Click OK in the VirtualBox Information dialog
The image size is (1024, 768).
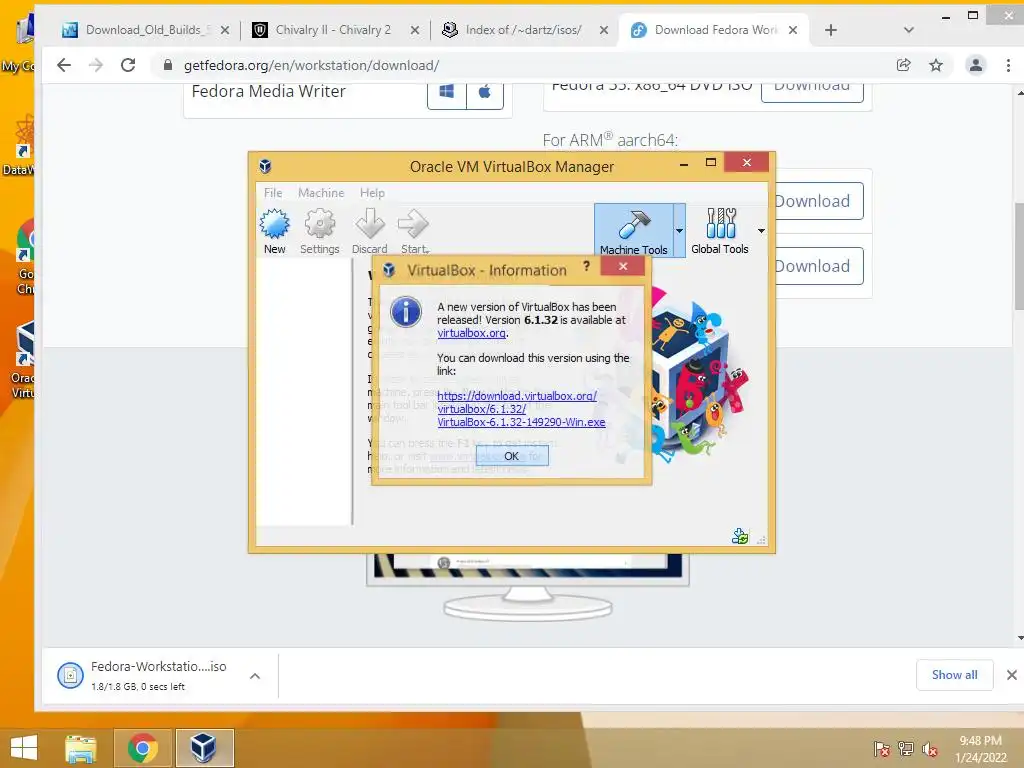(512, 456)
